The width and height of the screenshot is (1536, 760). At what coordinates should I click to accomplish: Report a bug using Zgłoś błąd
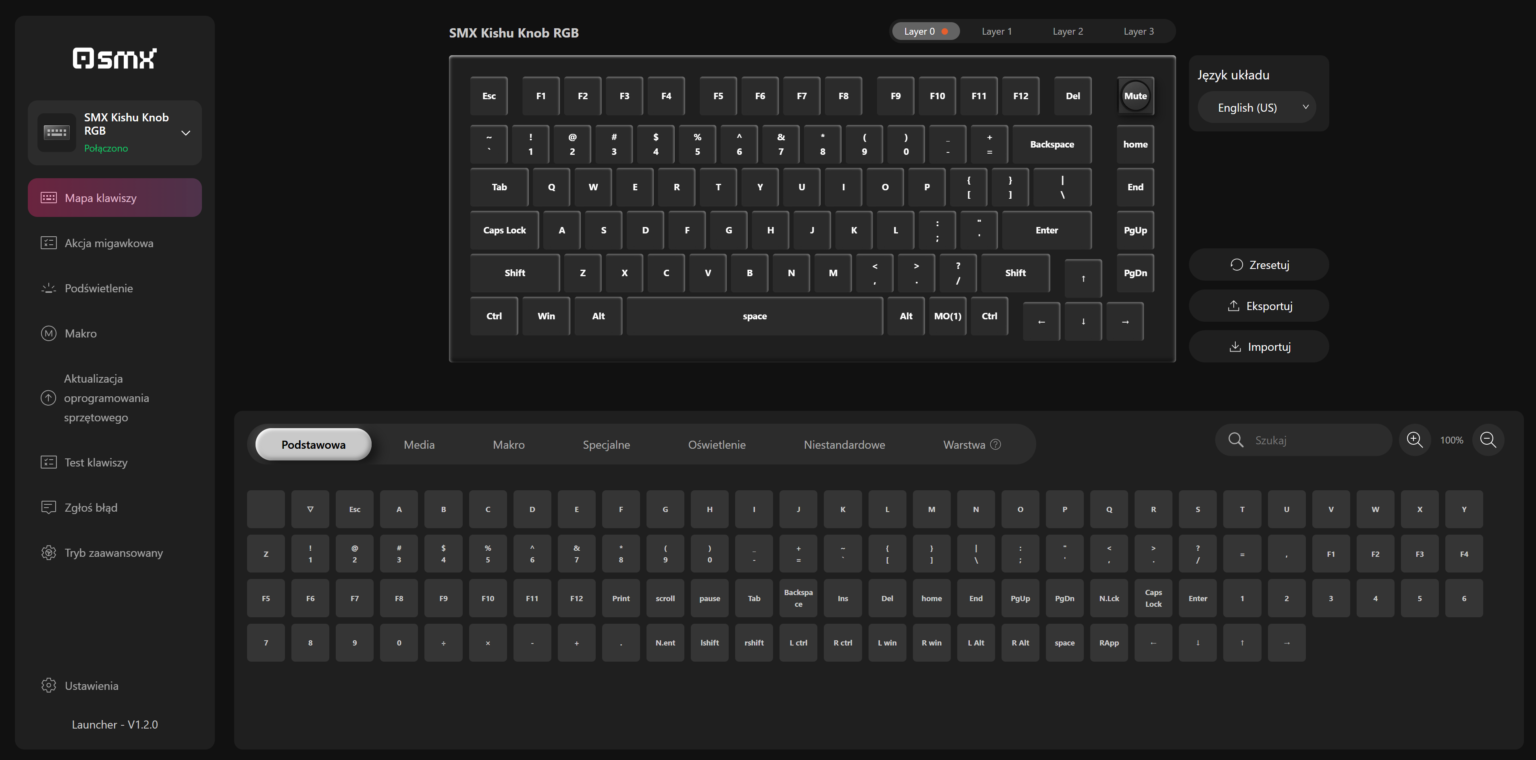click(x=114, y=507)
